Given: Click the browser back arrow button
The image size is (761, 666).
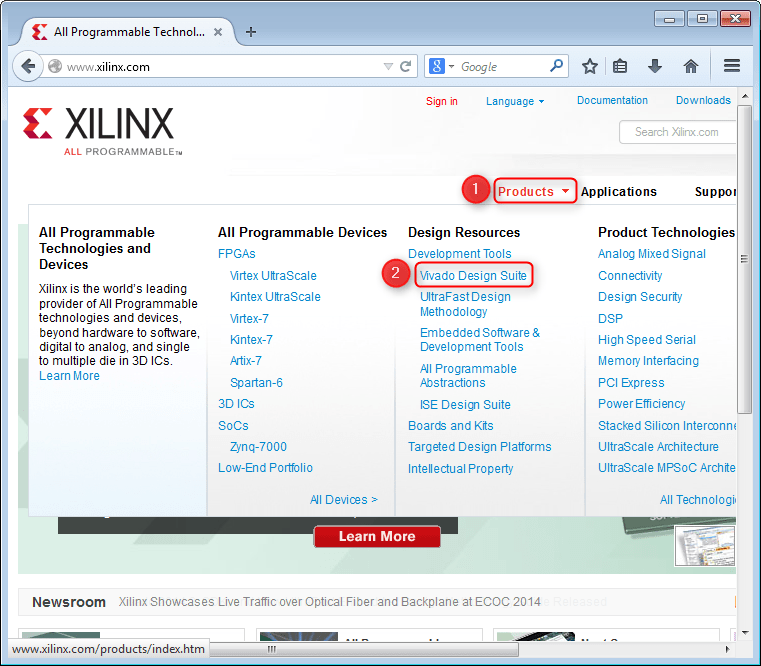Looking at the screenshot, I should [x=27, y=67].
